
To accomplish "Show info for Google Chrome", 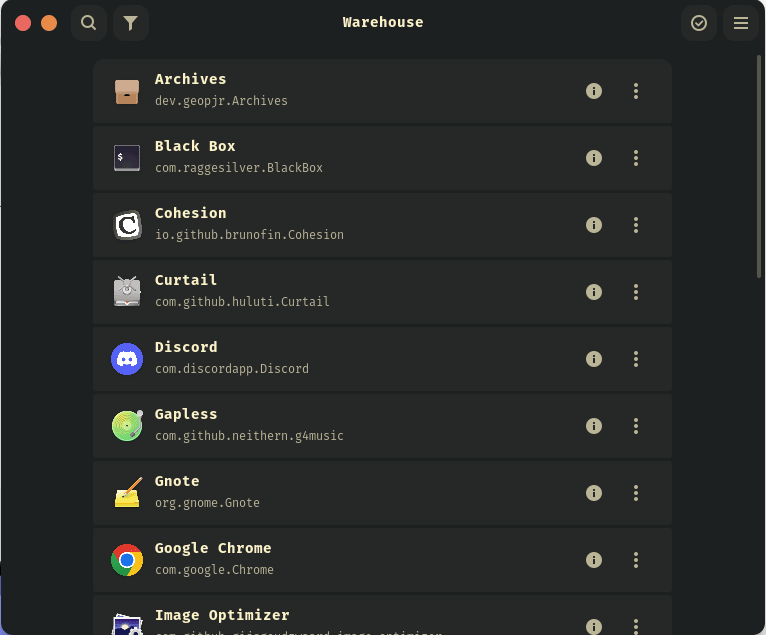I will (x=594, y=559).
